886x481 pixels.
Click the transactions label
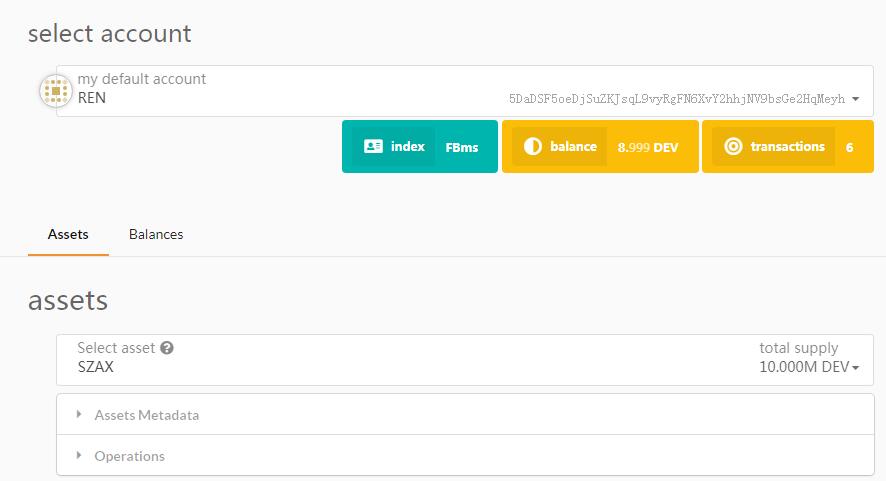(787, 147)
